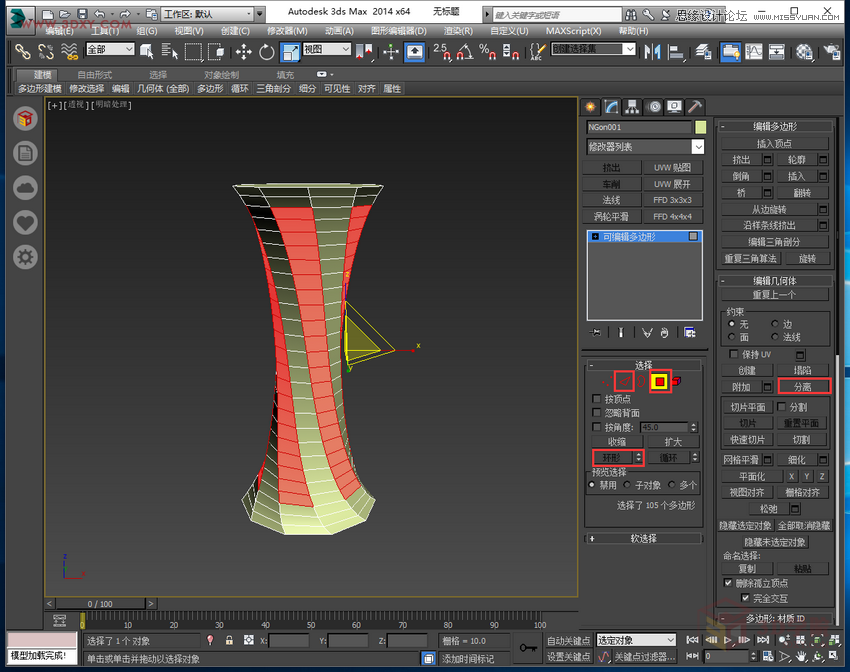Check the 忽略背面 checkbox
The image size is (850, 672).
pos(596,413)
